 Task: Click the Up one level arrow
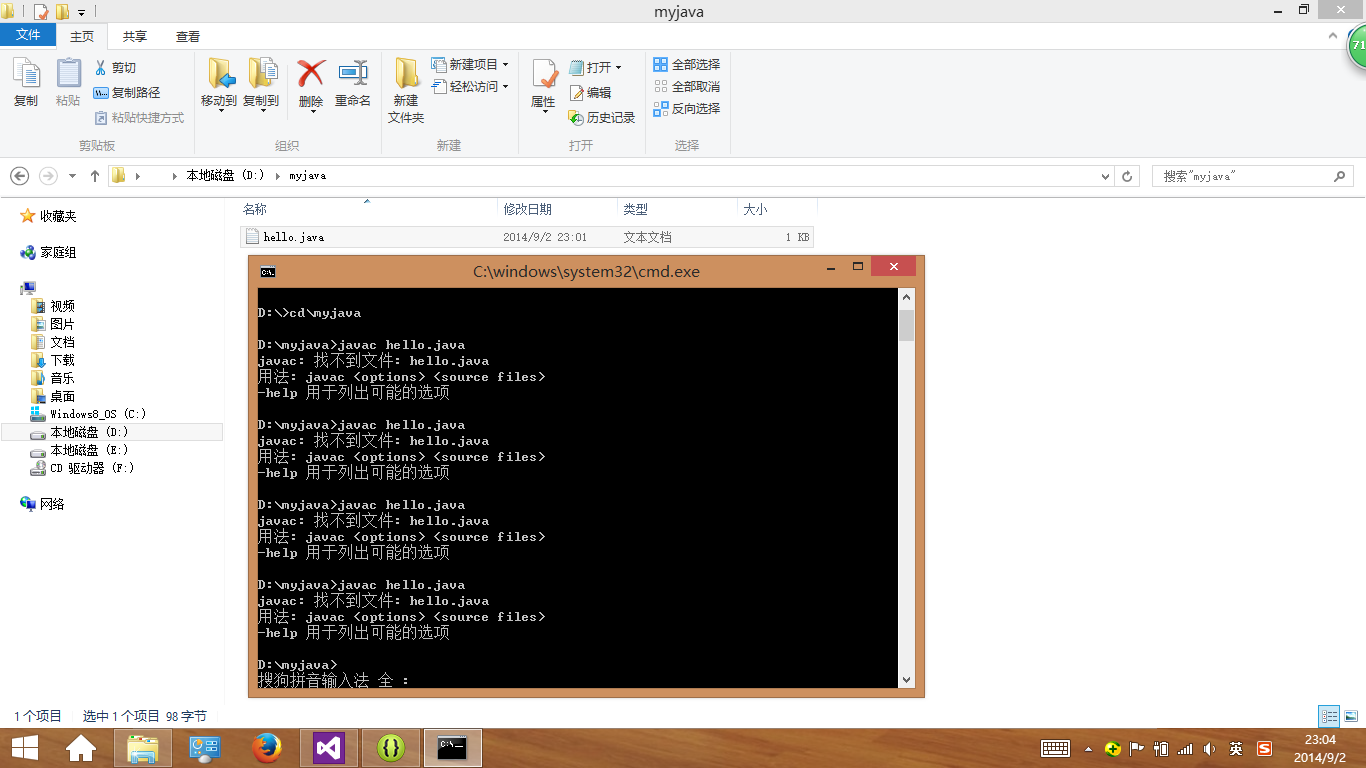pyautogui.click(x=95, y=176)
